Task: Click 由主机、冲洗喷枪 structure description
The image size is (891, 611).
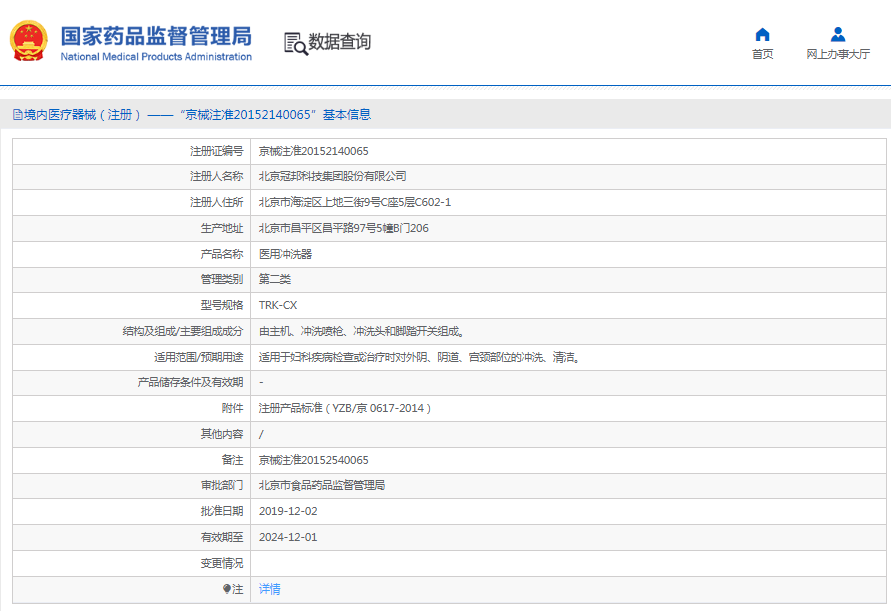Action: click(361, 331)
